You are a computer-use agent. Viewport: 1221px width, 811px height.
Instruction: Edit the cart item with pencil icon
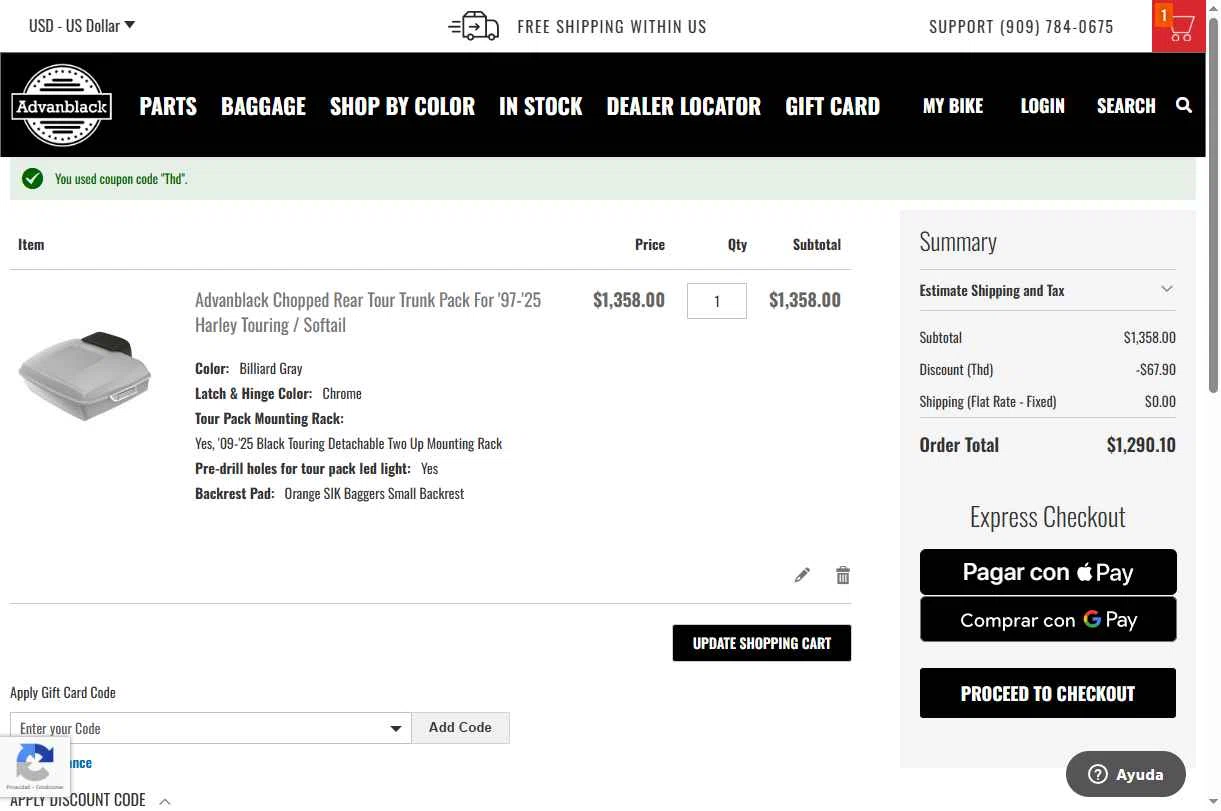coord(802,575)
